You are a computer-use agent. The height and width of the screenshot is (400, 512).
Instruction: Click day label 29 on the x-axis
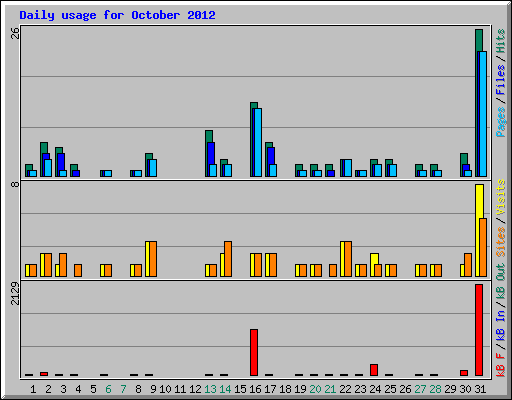point(450,389)
